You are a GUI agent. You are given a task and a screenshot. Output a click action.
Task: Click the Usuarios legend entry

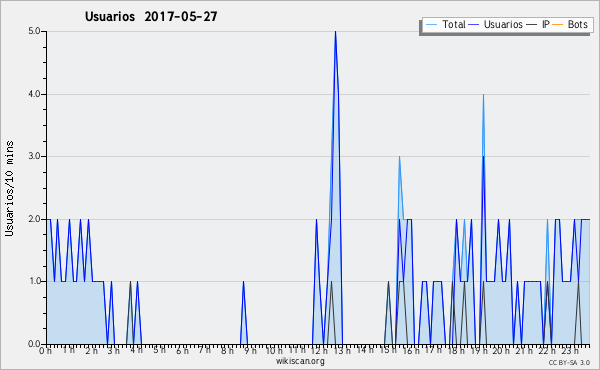pos(496,24)
